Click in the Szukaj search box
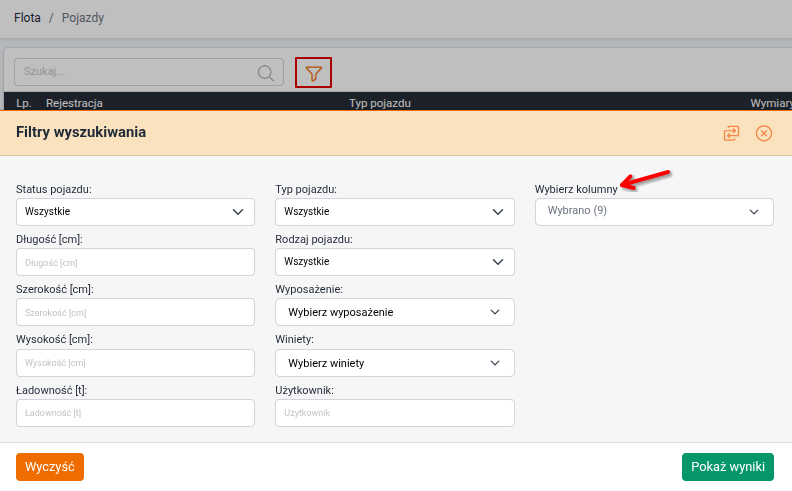Image resolution: width=792 pixels, height=491 pixels. click(x=135, y=73)
